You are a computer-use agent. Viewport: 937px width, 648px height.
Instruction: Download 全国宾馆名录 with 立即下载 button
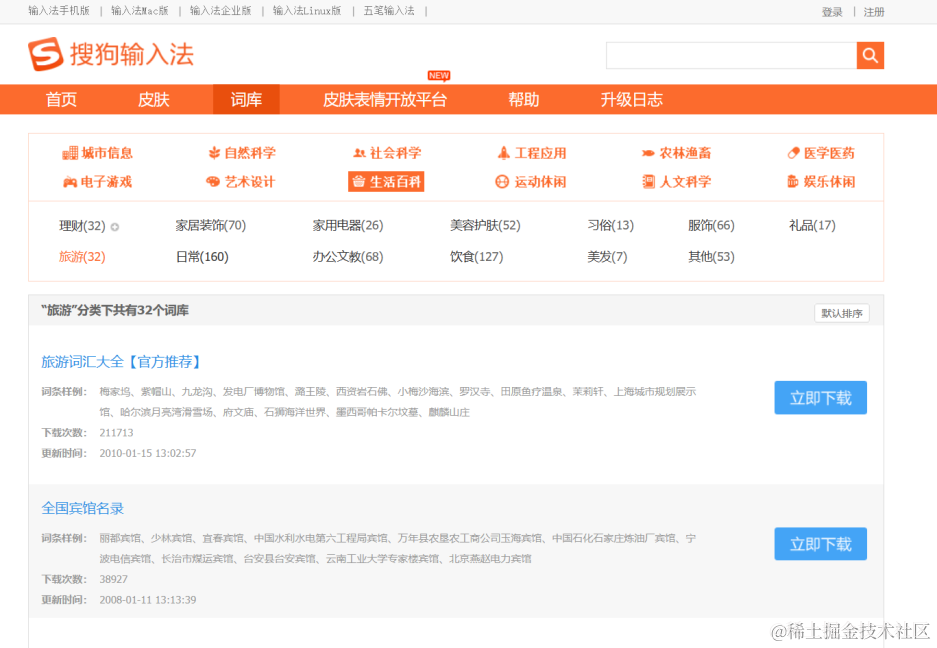[x=820, y=544]
